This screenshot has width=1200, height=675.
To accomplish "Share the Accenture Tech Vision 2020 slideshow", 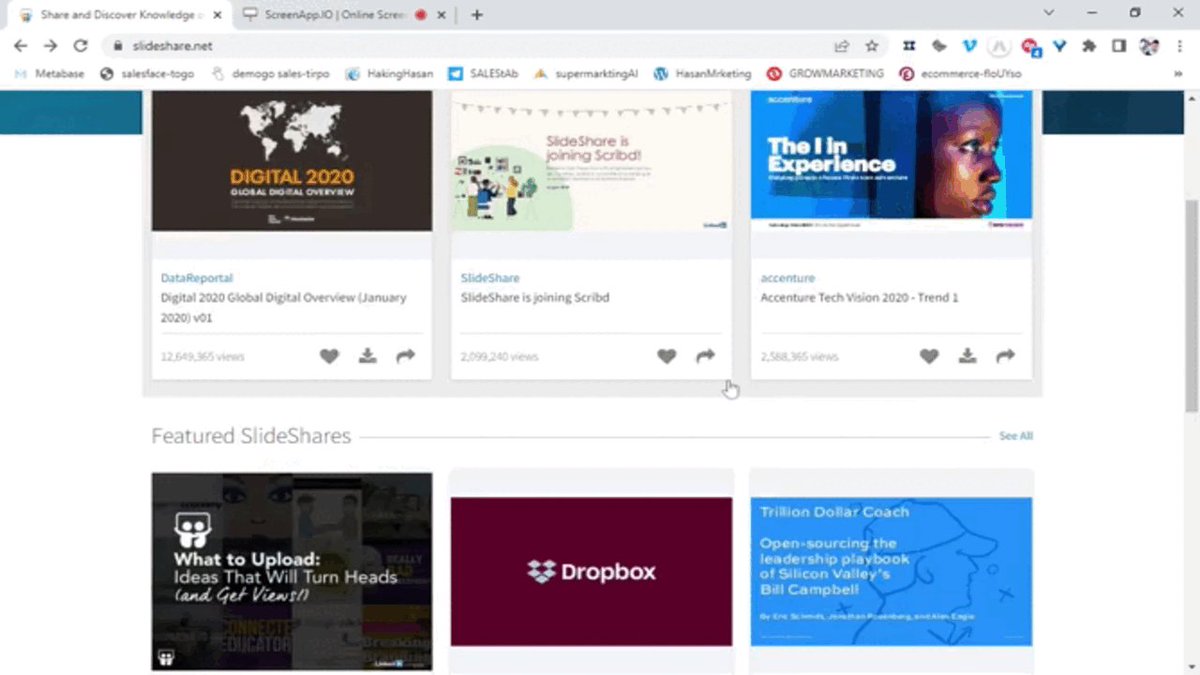I will (1005, 356).
